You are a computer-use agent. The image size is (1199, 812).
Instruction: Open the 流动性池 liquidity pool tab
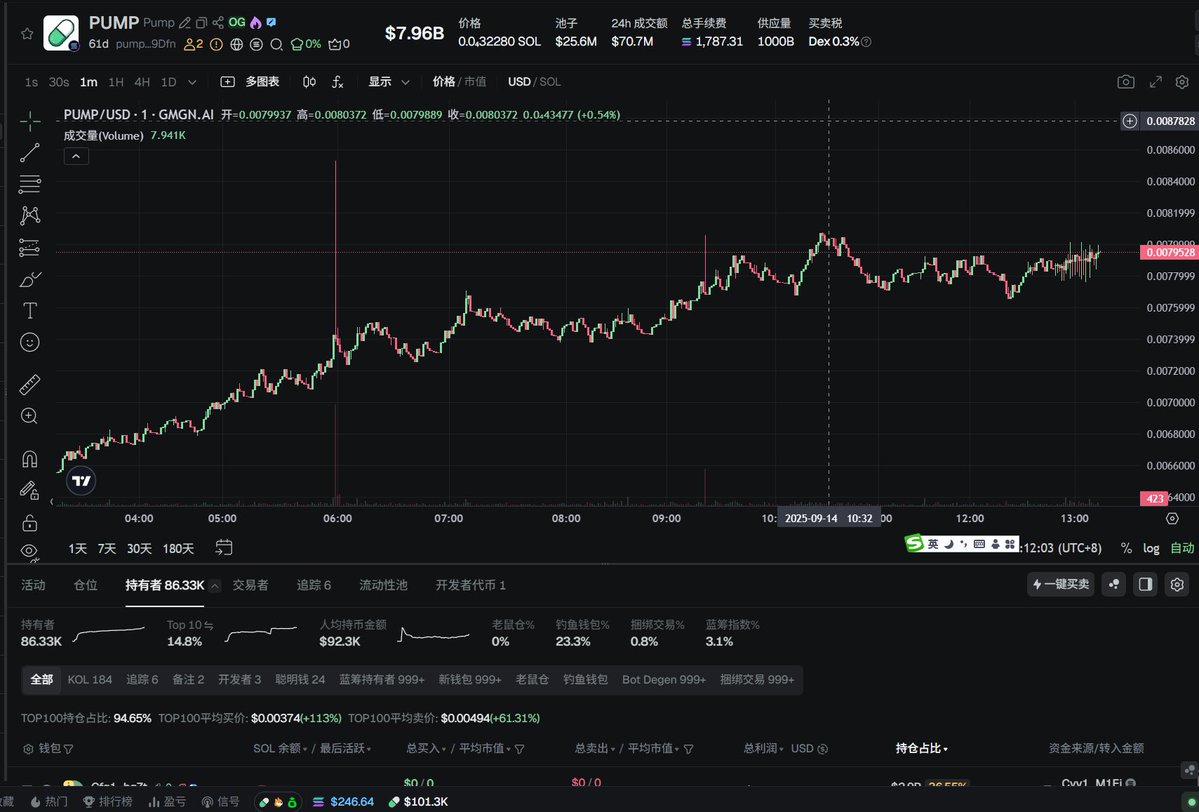[x=383, y=585]
